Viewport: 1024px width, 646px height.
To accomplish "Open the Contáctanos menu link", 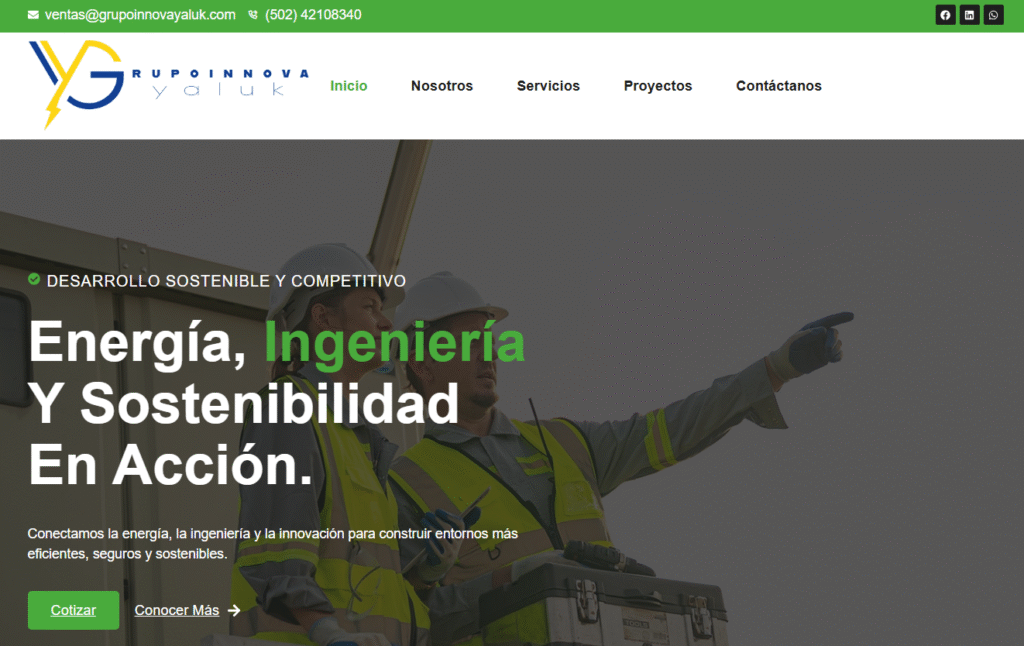I will (779, 86).
